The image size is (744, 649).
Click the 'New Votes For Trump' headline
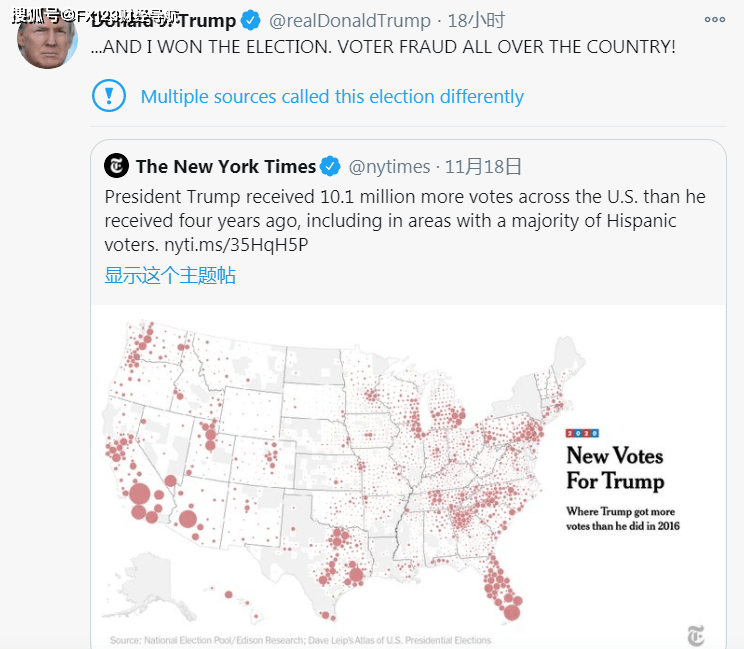click(x=614, y=468)
